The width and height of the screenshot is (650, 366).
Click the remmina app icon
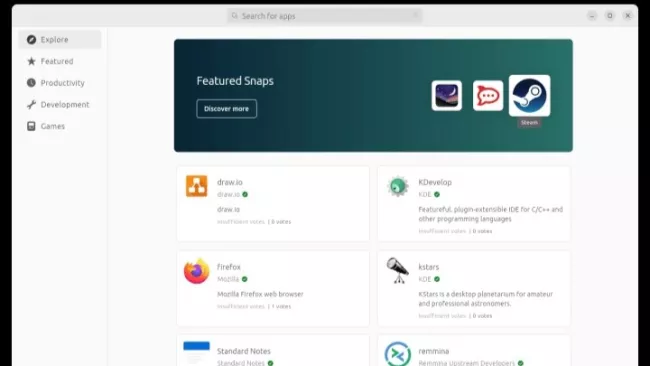[398, 354]
